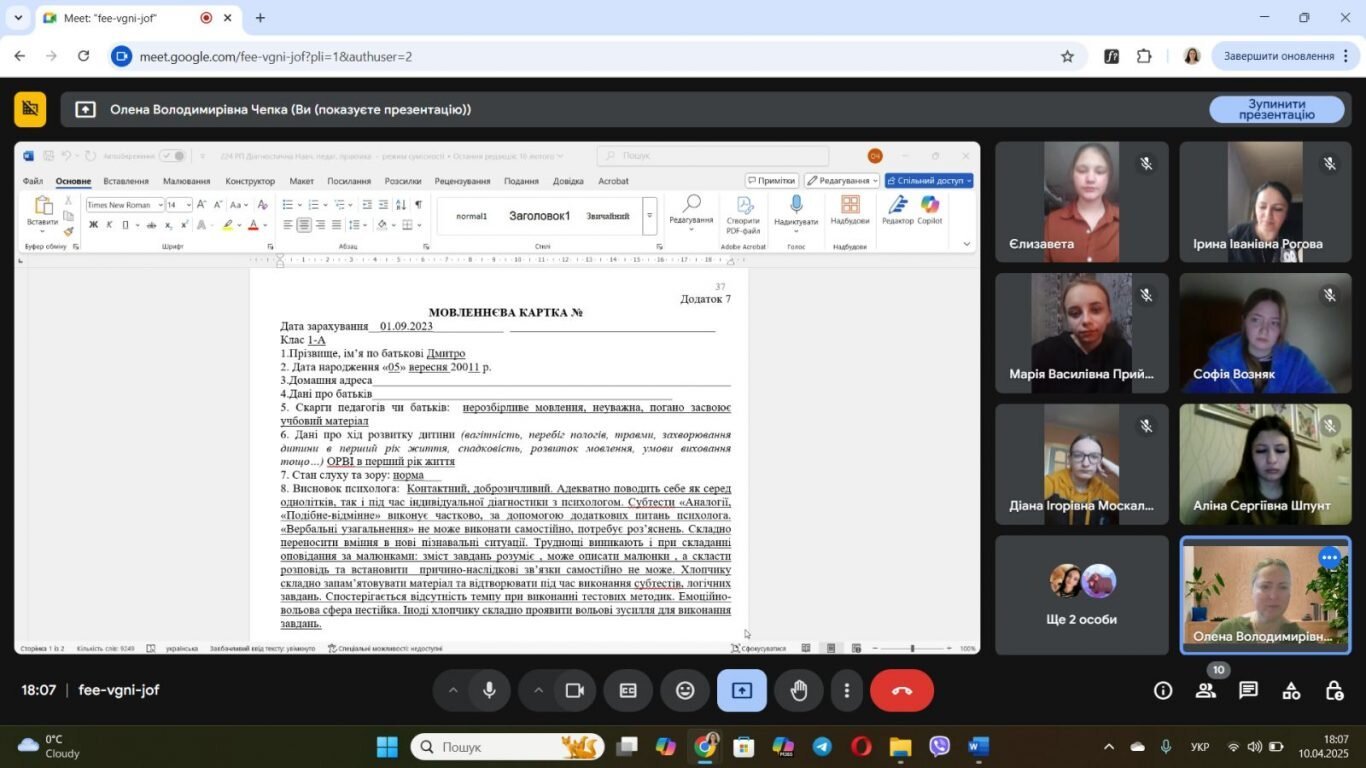Toggle the Meet microphone on or off
Image resolution: width=1366 pixels, height=768 pixels.
tap(489, 690)
